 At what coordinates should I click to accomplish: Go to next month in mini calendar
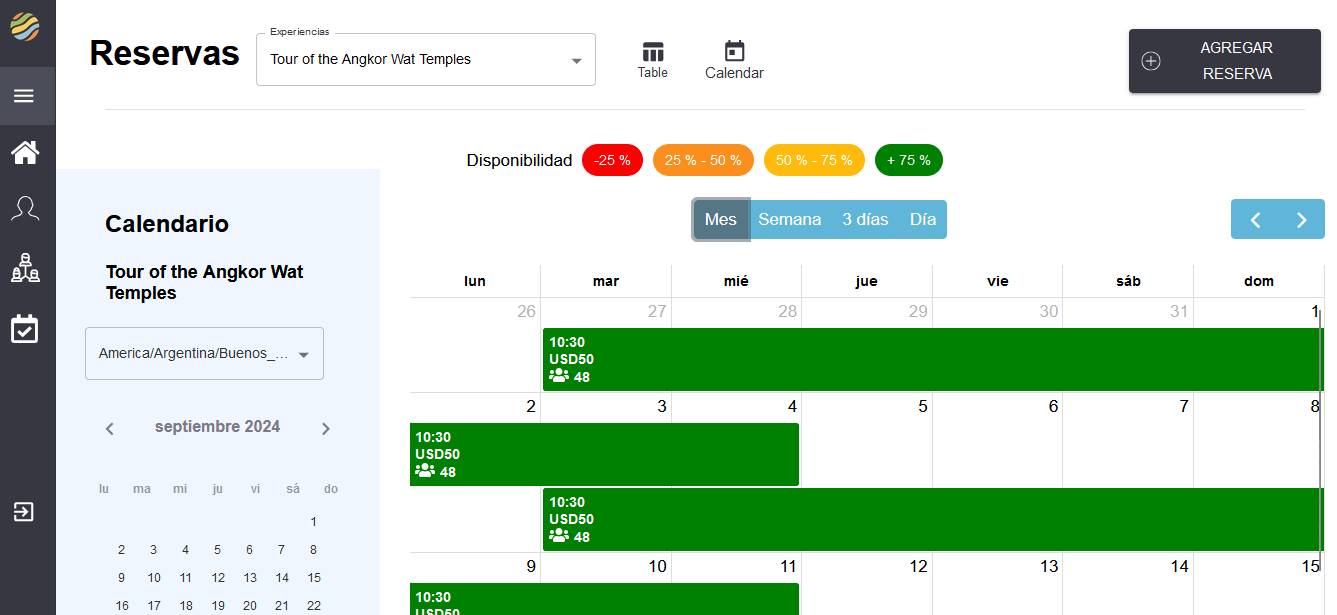[x=326, y=429]
